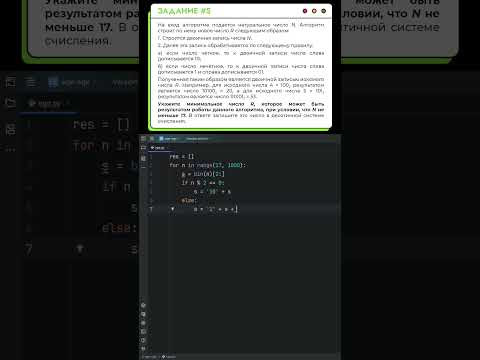Click the 'if n % 2 == 0:' line
The width and height of the screenshot is (480, 360).
[203, 183]
